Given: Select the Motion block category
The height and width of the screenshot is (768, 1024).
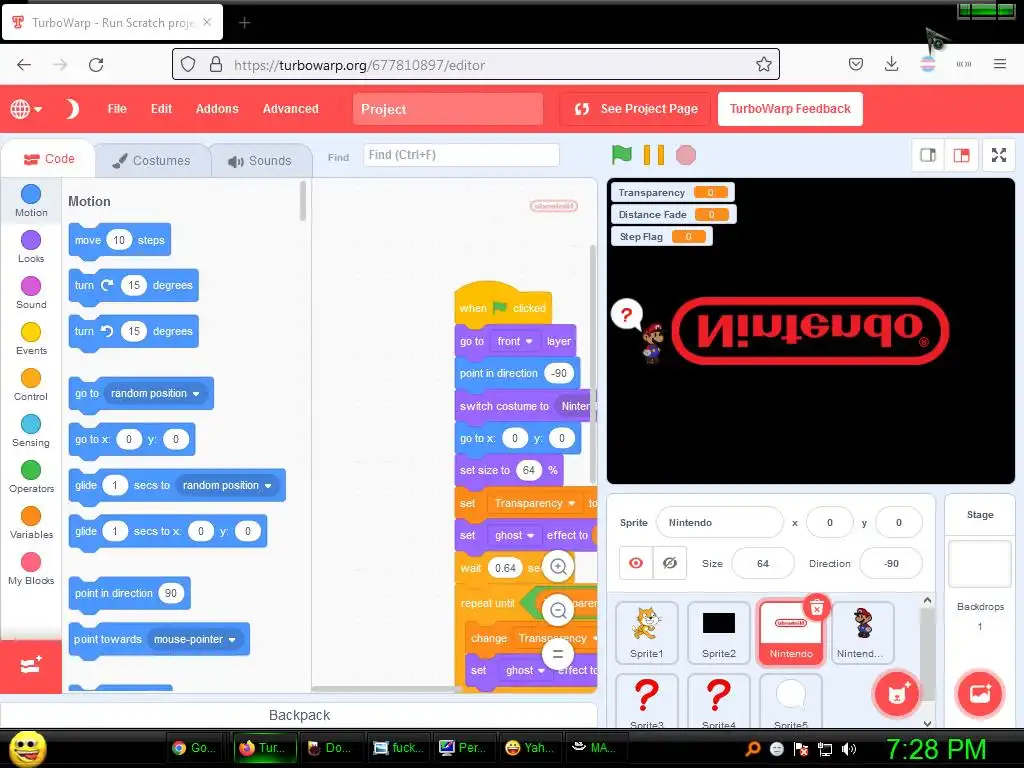Looking at the screenshot, I should pos(31,200).
